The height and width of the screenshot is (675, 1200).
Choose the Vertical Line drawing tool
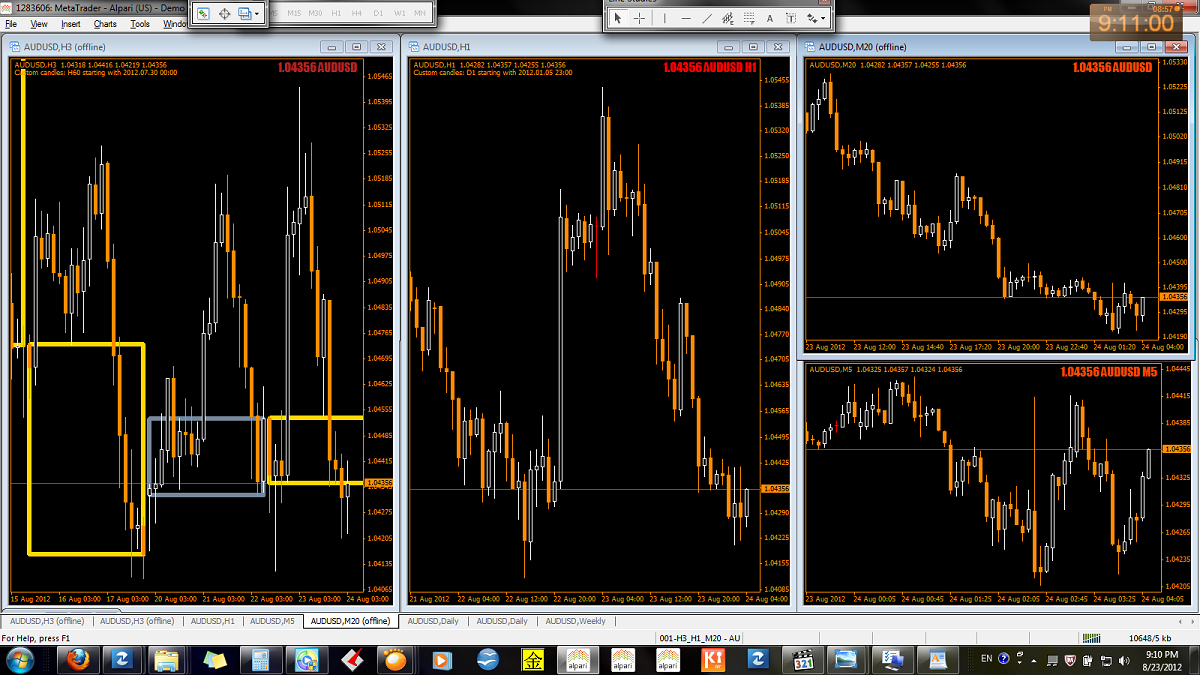(x=665, y=18)
